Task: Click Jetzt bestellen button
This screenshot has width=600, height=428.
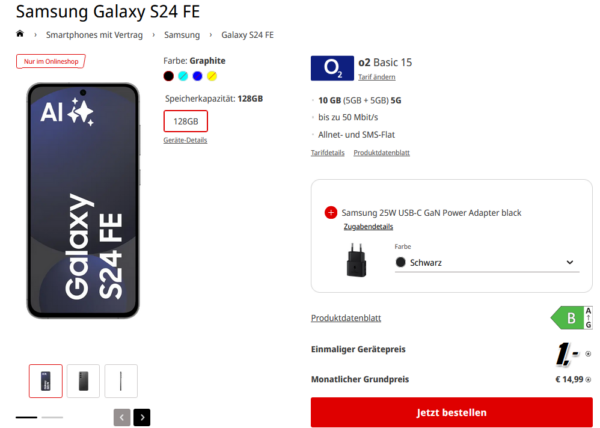Action: (x=451, y=412)
